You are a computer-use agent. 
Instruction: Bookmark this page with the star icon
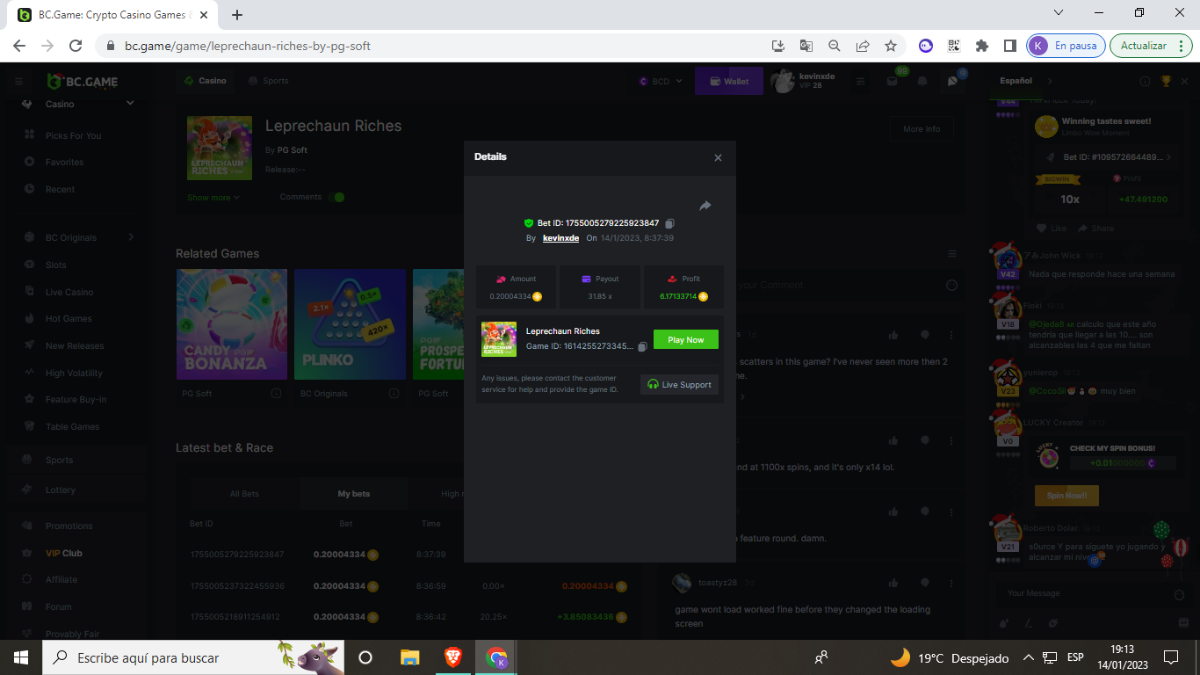point(890,46)
